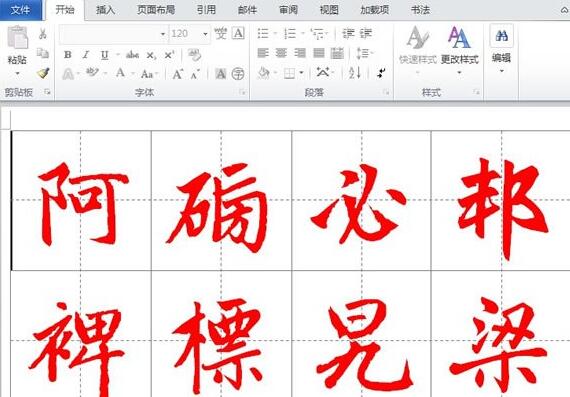This screenshot has width=570, height=397.
Task: Toggle Bold formatting
Action: click(x=68, y=55)
